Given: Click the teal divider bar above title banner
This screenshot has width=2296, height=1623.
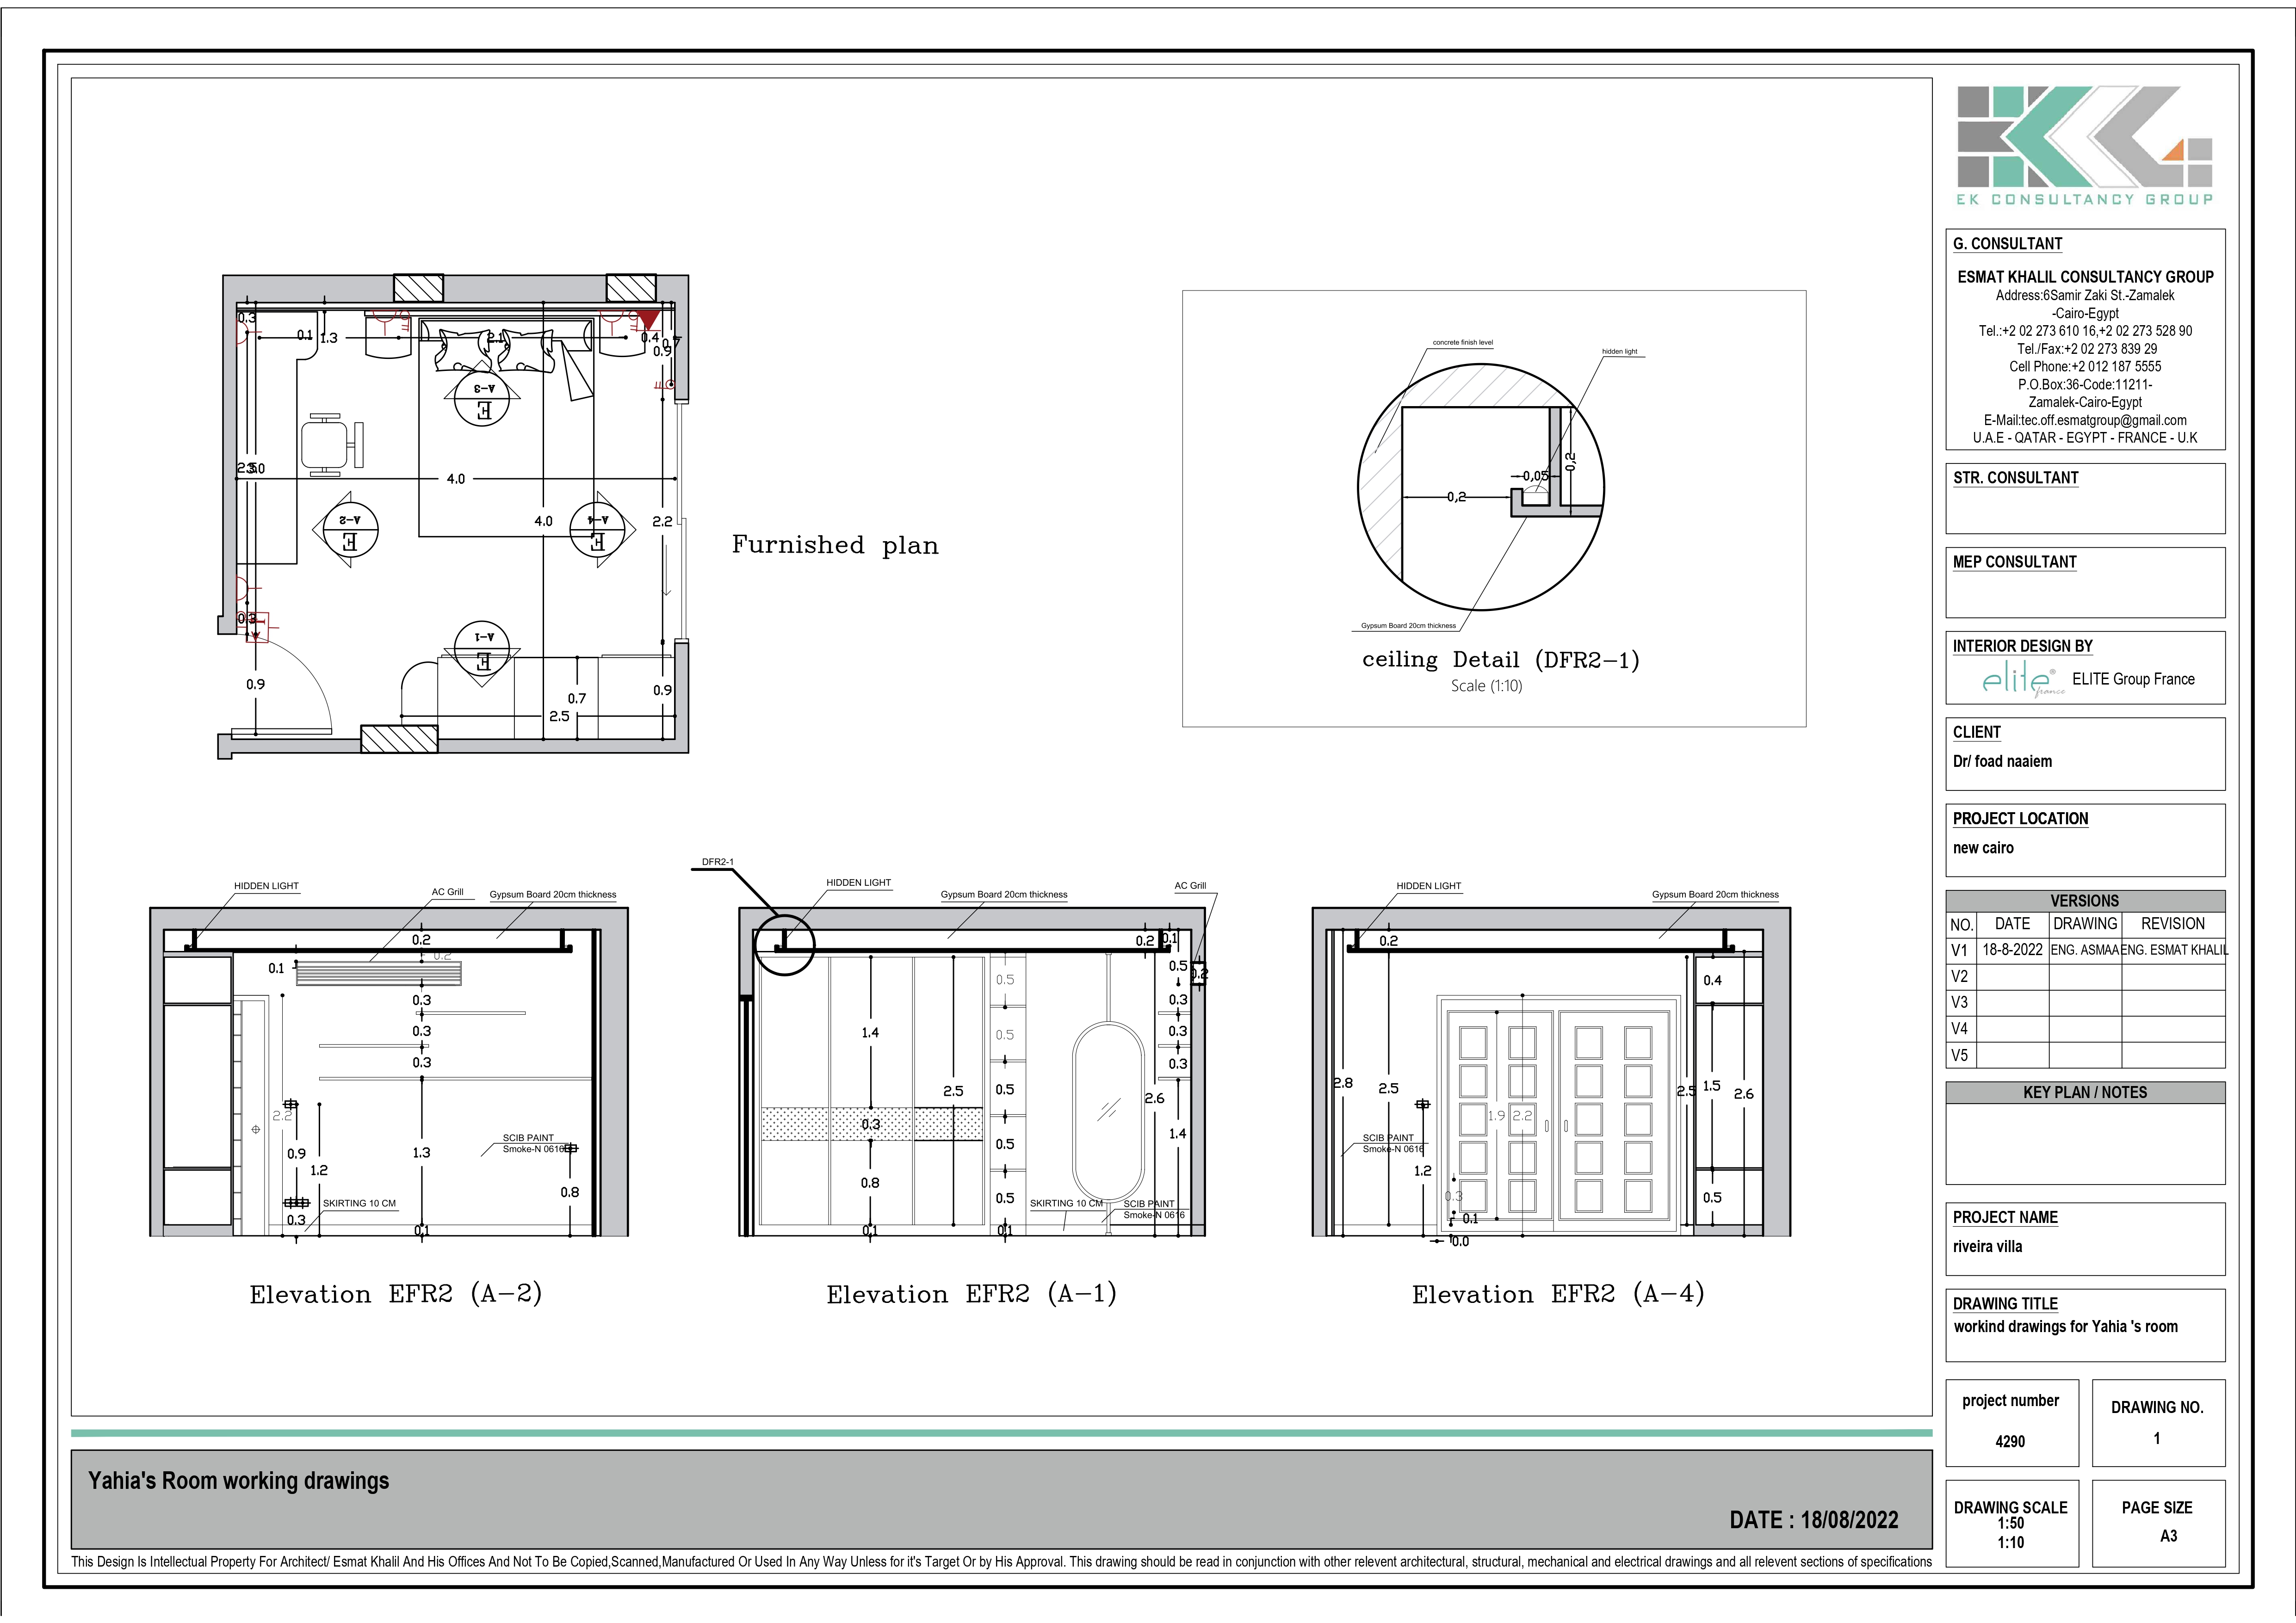Looking at the screenshot, I should click(x=1000, y=1433).
